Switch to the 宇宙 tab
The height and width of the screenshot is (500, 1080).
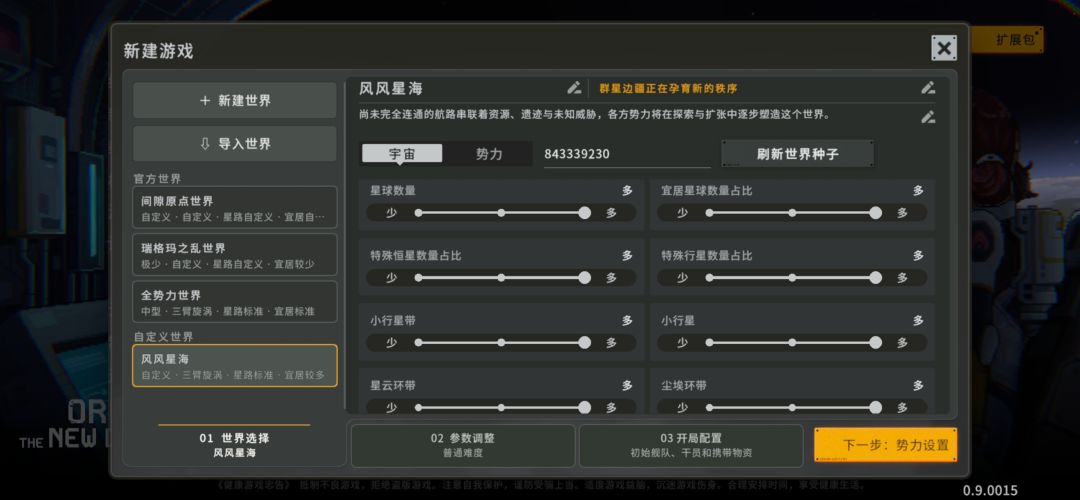pyautogui.click(x=402, y=154)
